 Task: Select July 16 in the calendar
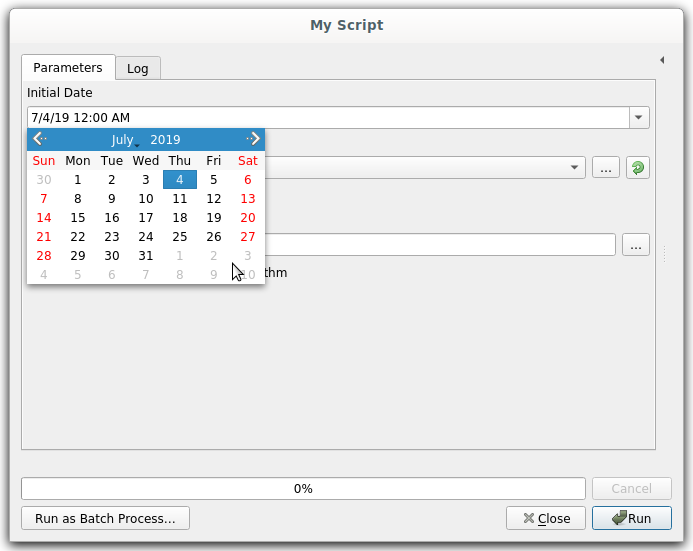pos(112,217)
